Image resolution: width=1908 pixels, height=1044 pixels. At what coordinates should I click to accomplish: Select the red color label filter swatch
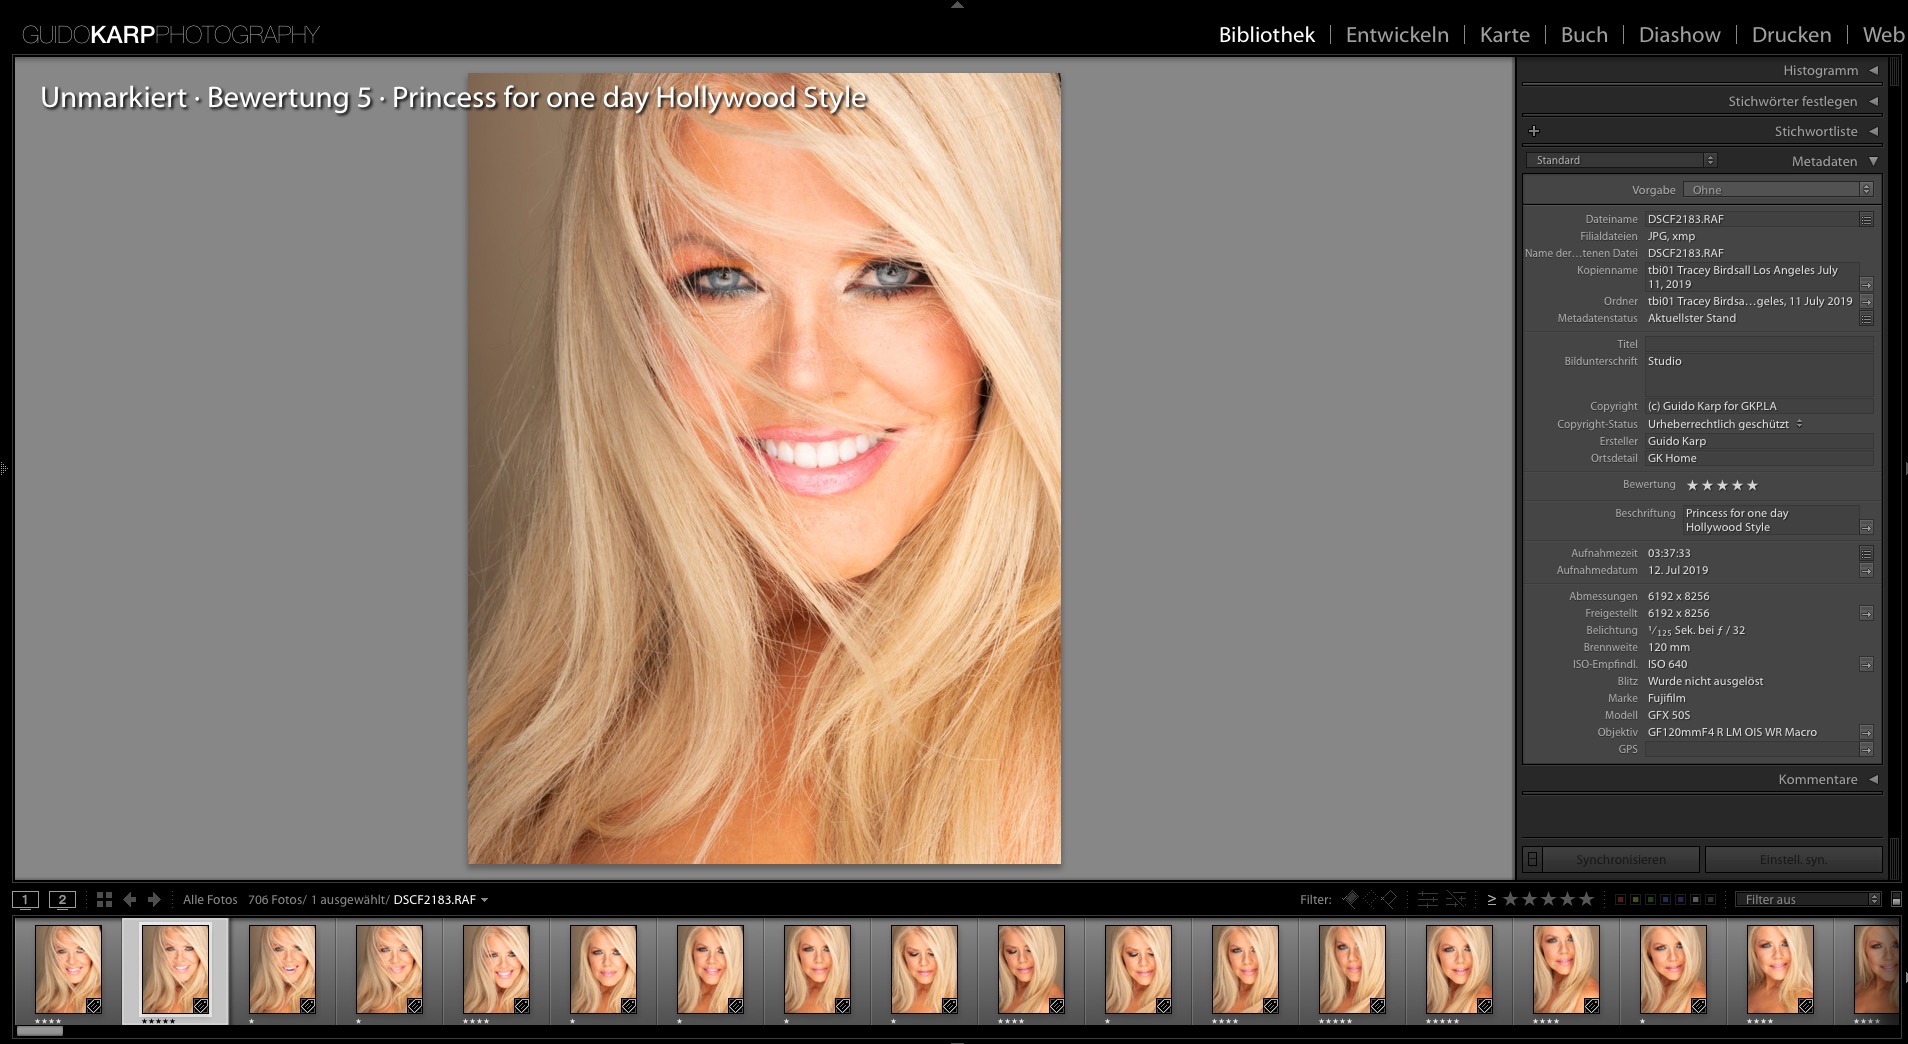(1620, 899)
